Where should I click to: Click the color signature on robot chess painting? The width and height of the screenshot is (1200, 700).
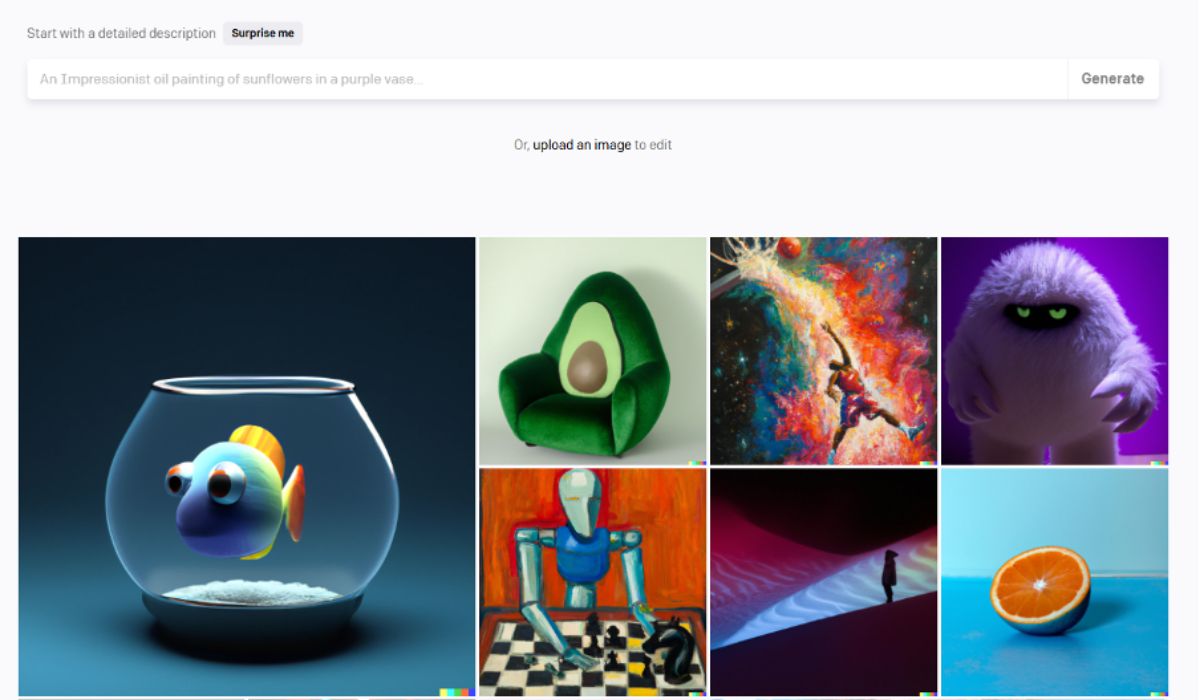click(698, 693)
